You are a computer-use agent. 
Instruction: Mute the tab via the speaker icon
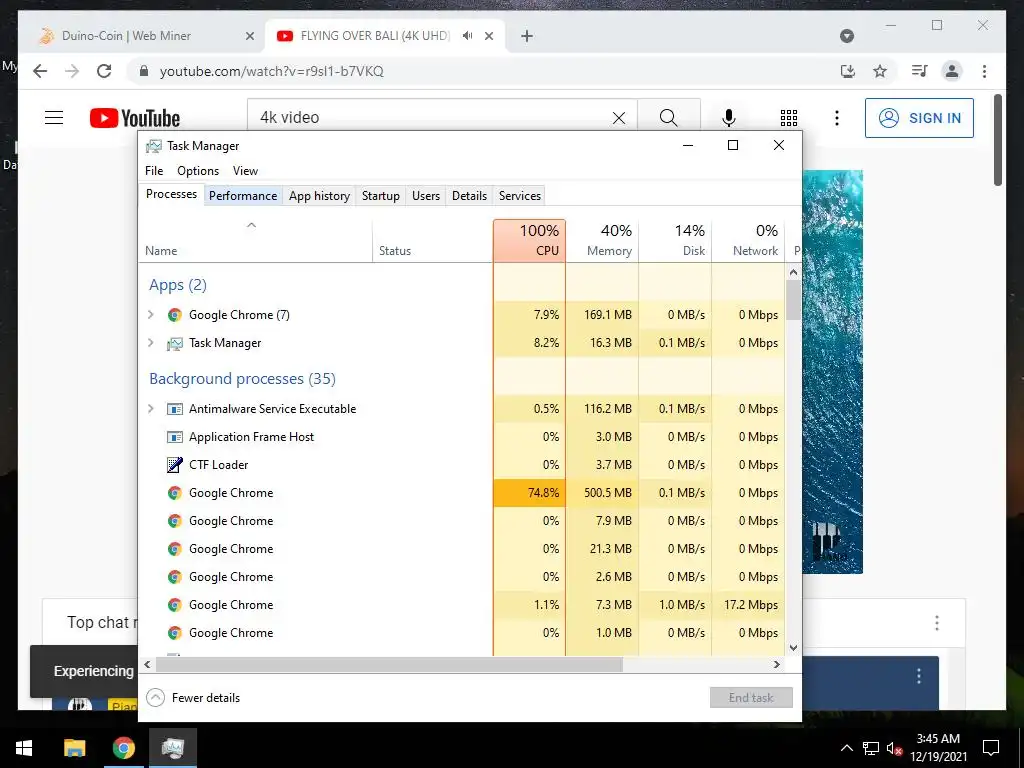click(468, 36)
